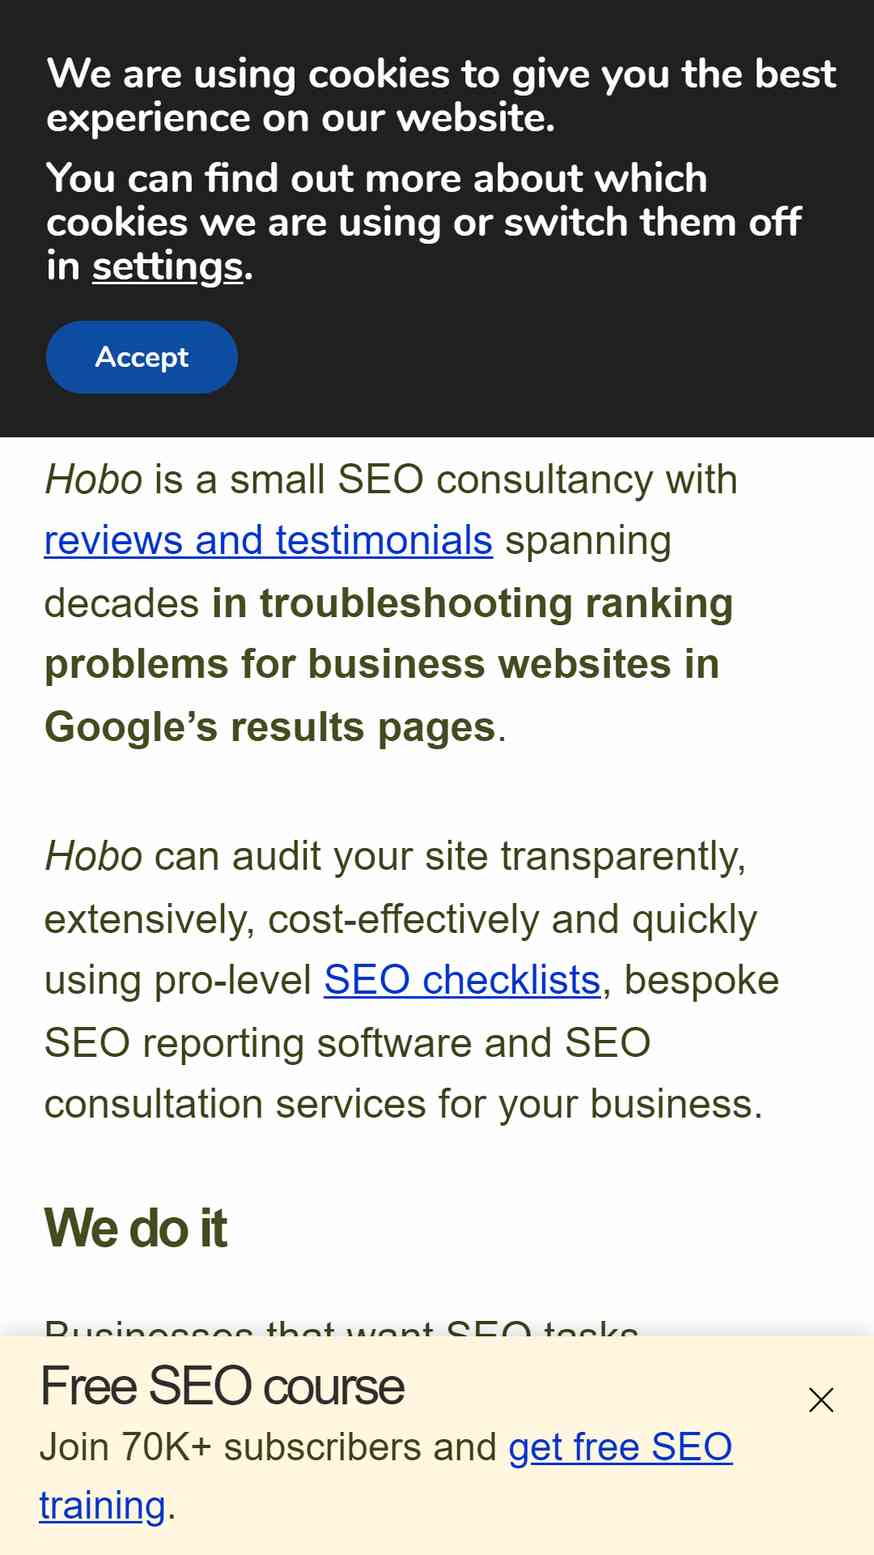Click the bold 'in troubleshooting ranking' text
874x1555 pixels.
473,603
